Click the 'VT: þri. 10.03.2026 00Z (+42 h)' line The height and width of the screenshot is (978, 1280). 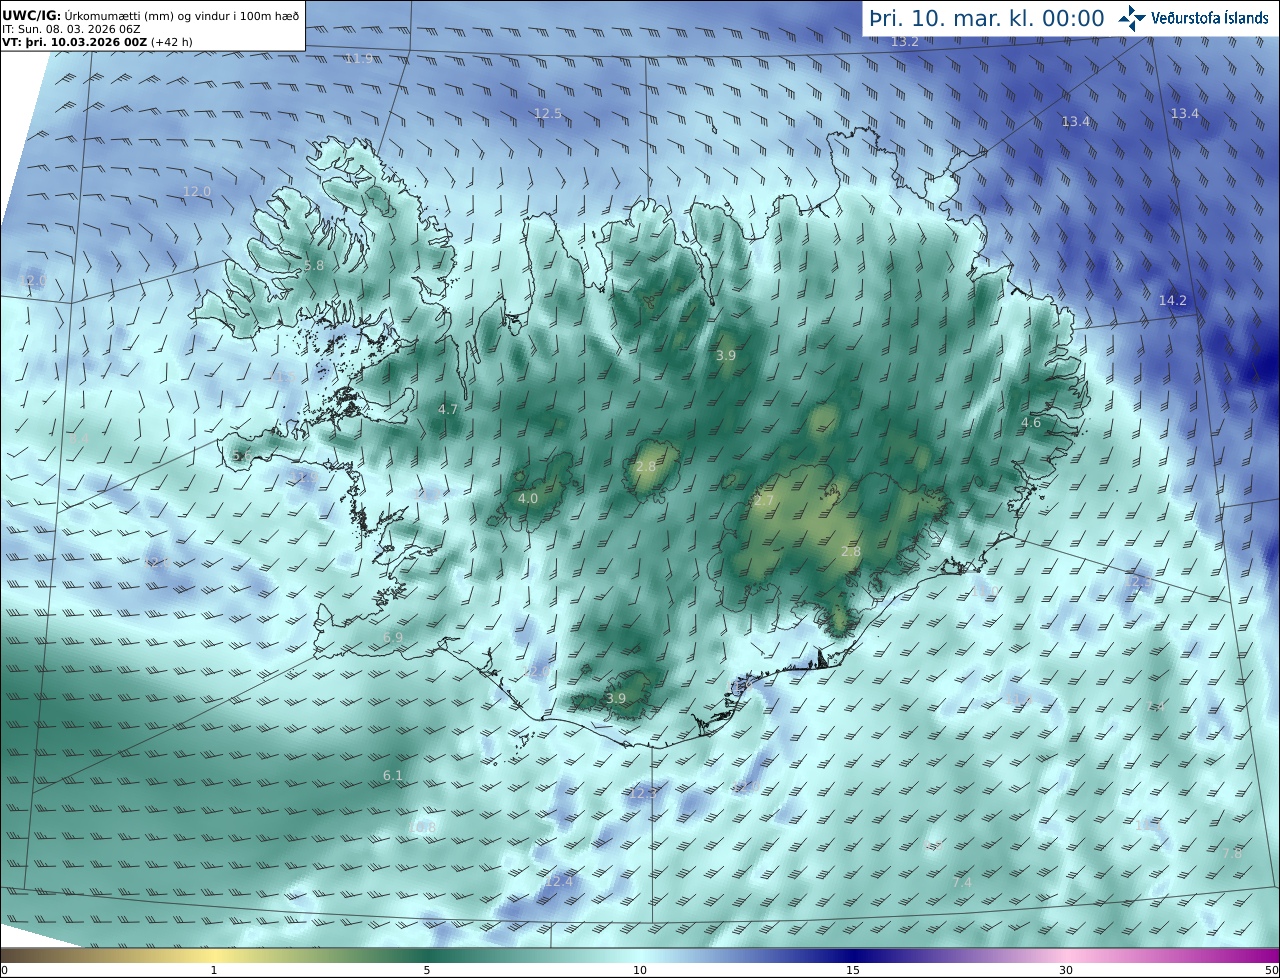pos(96,42)
